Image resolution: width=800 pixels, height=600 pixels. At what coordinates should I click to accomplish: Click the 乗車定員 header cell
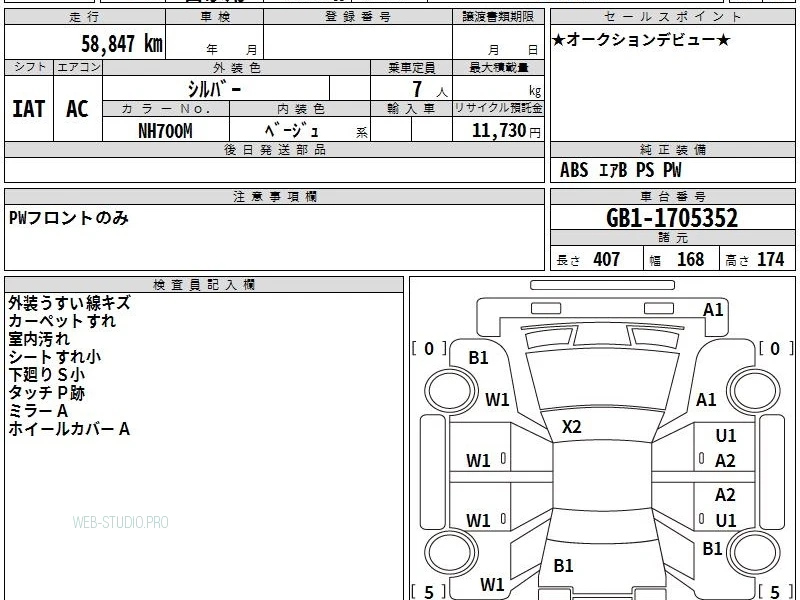[x=411, y=68]
